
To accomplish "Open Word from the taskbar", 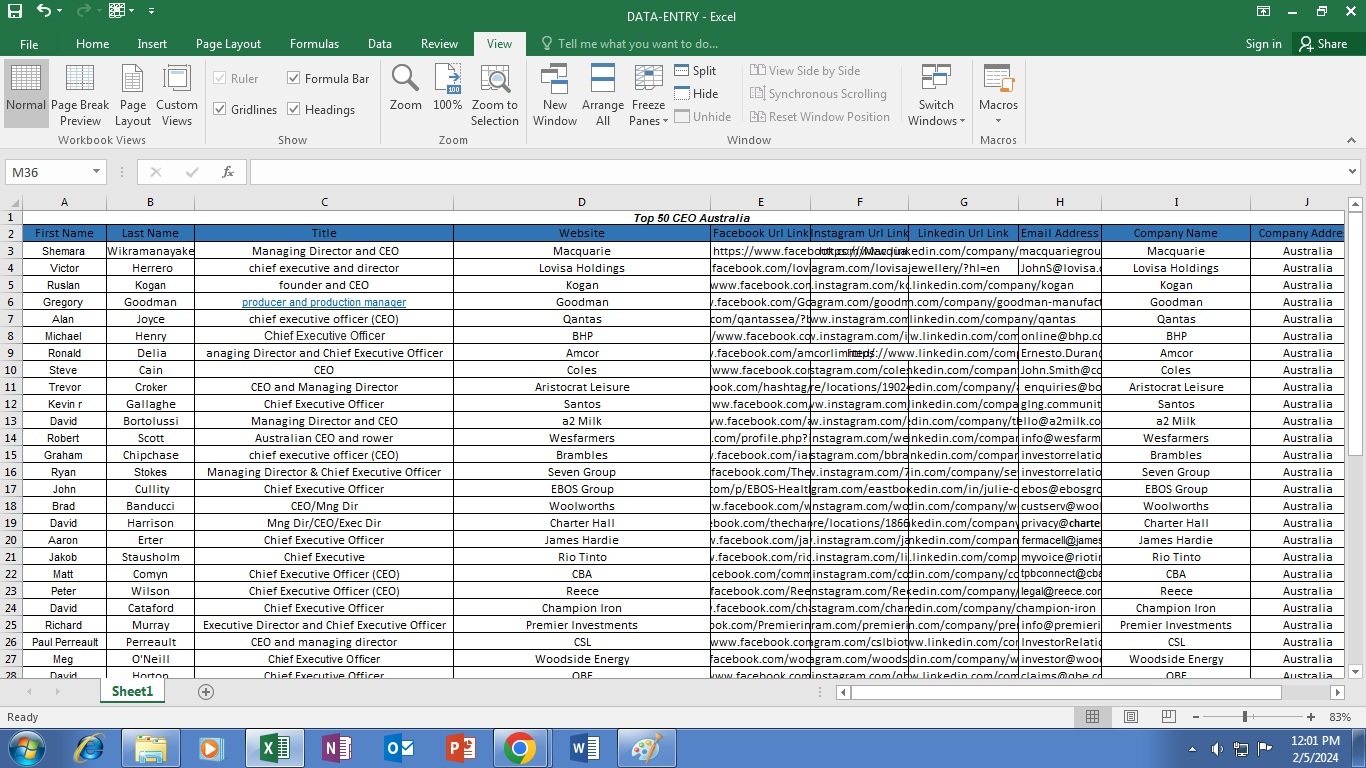I will [x=583, y=748].
